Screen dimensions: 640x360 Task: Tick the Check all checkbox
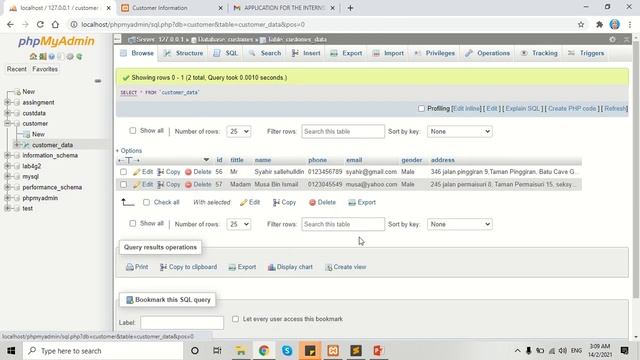(146, 202)
